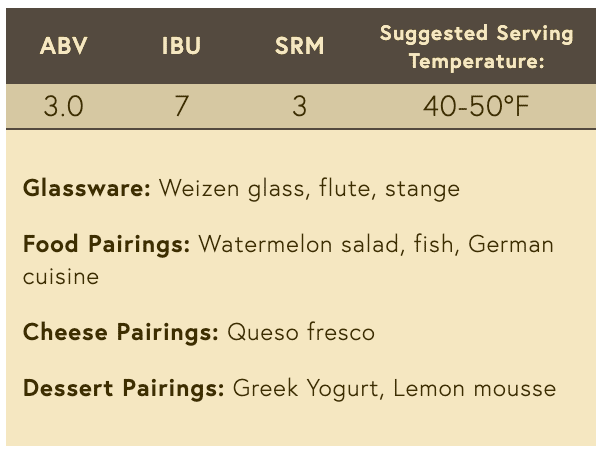Screen dimensions: 606x454
Task: Click the Suggested Serving Temperature header
Action: click(x=477, y=47)
